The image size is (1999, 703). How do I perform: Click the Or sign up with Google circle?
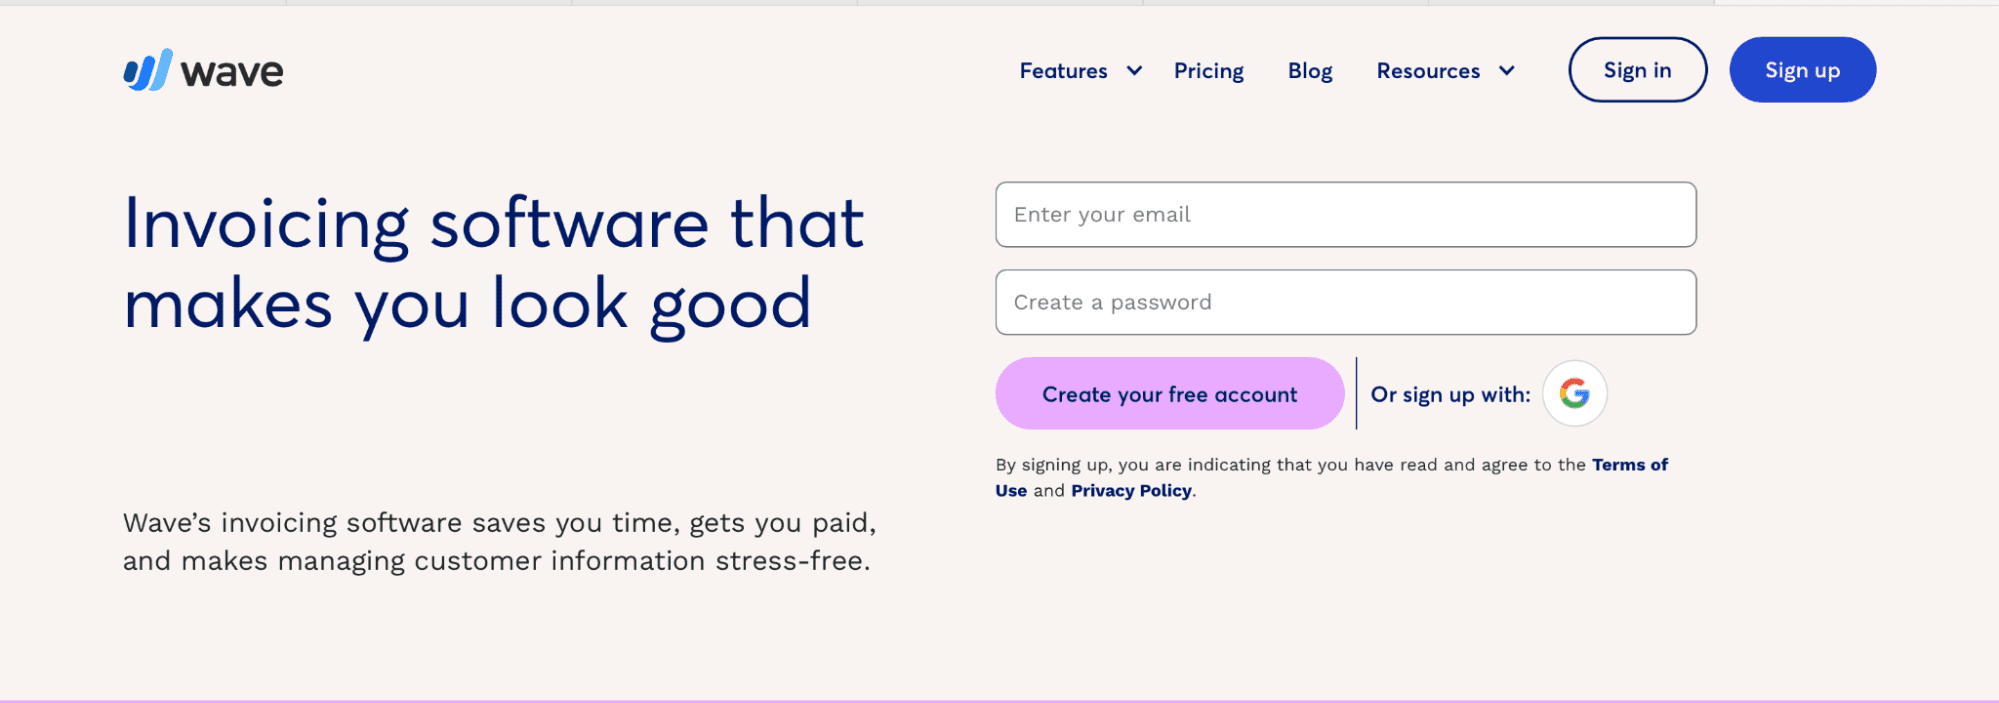(1573, 393)
